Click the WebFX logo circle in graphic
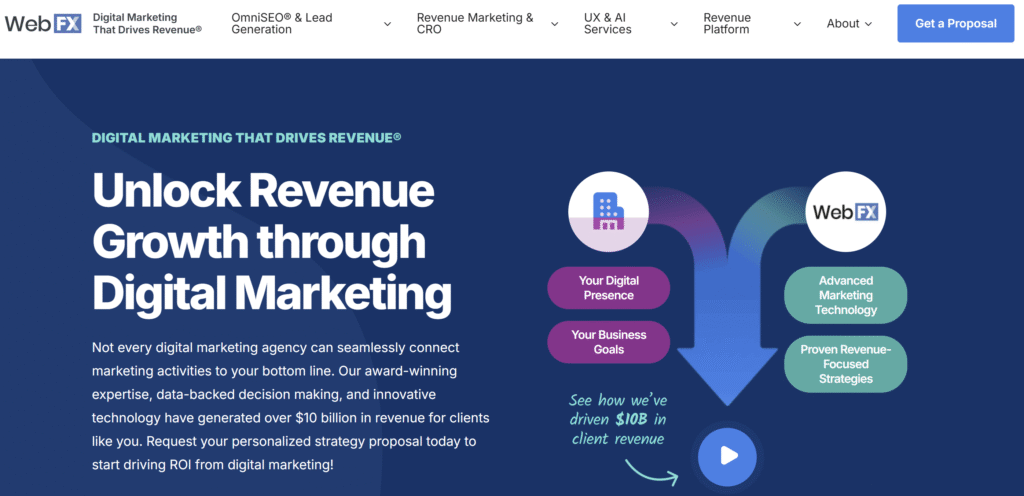 point(846,212)
